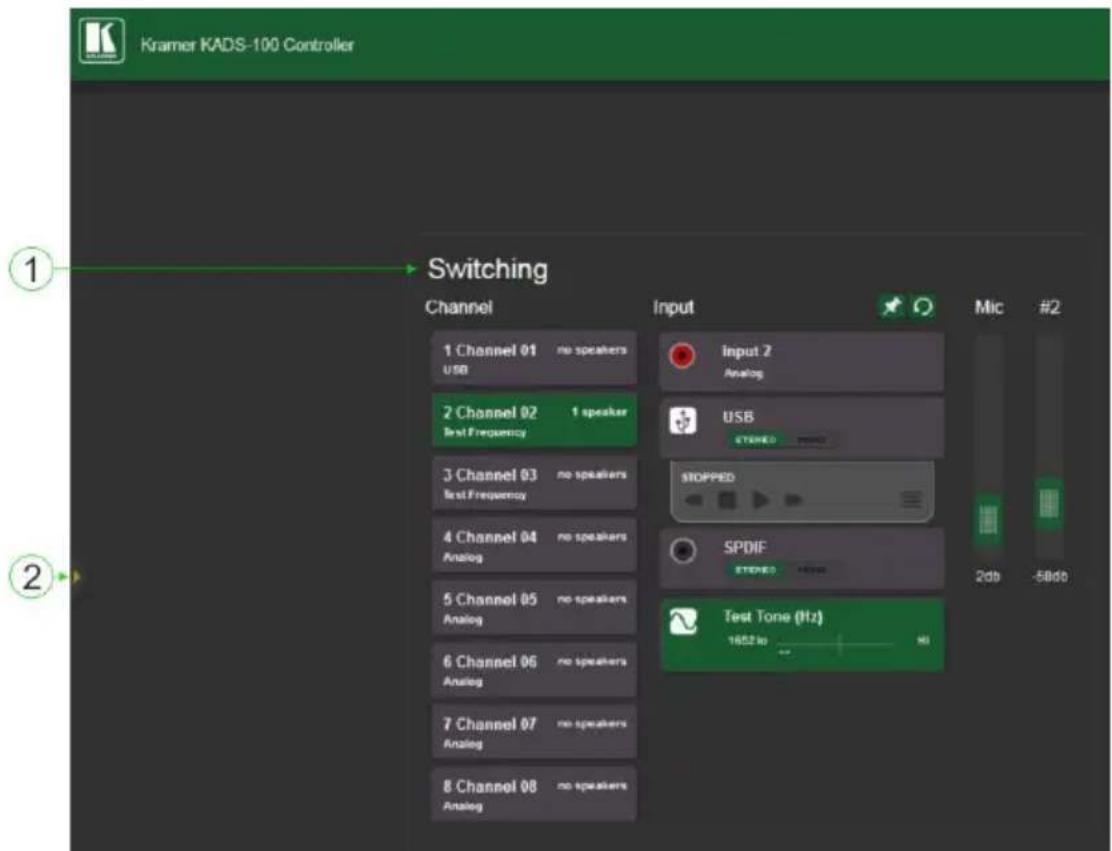The height and width of the screenshot is (851, 1112).
Task: Open the USB player playlist menu icon
Action: pyautogui.click(x=911, y=500)
